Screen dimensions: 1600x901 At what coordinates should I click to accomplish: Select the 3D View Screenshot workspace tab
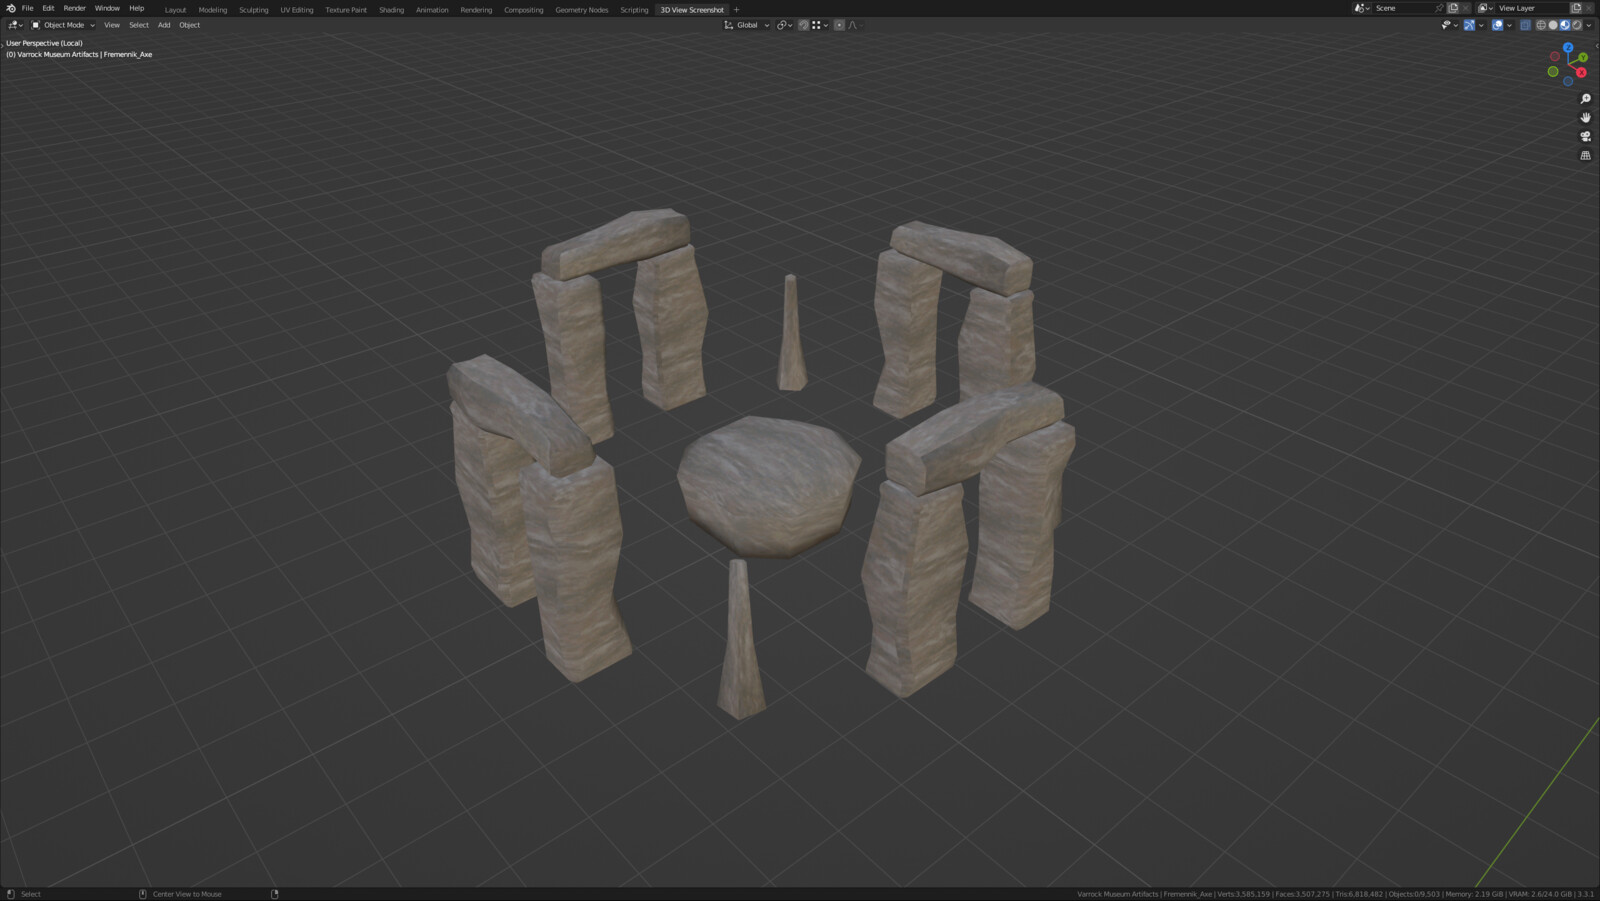pyautogui.click(x=692, y=10)
